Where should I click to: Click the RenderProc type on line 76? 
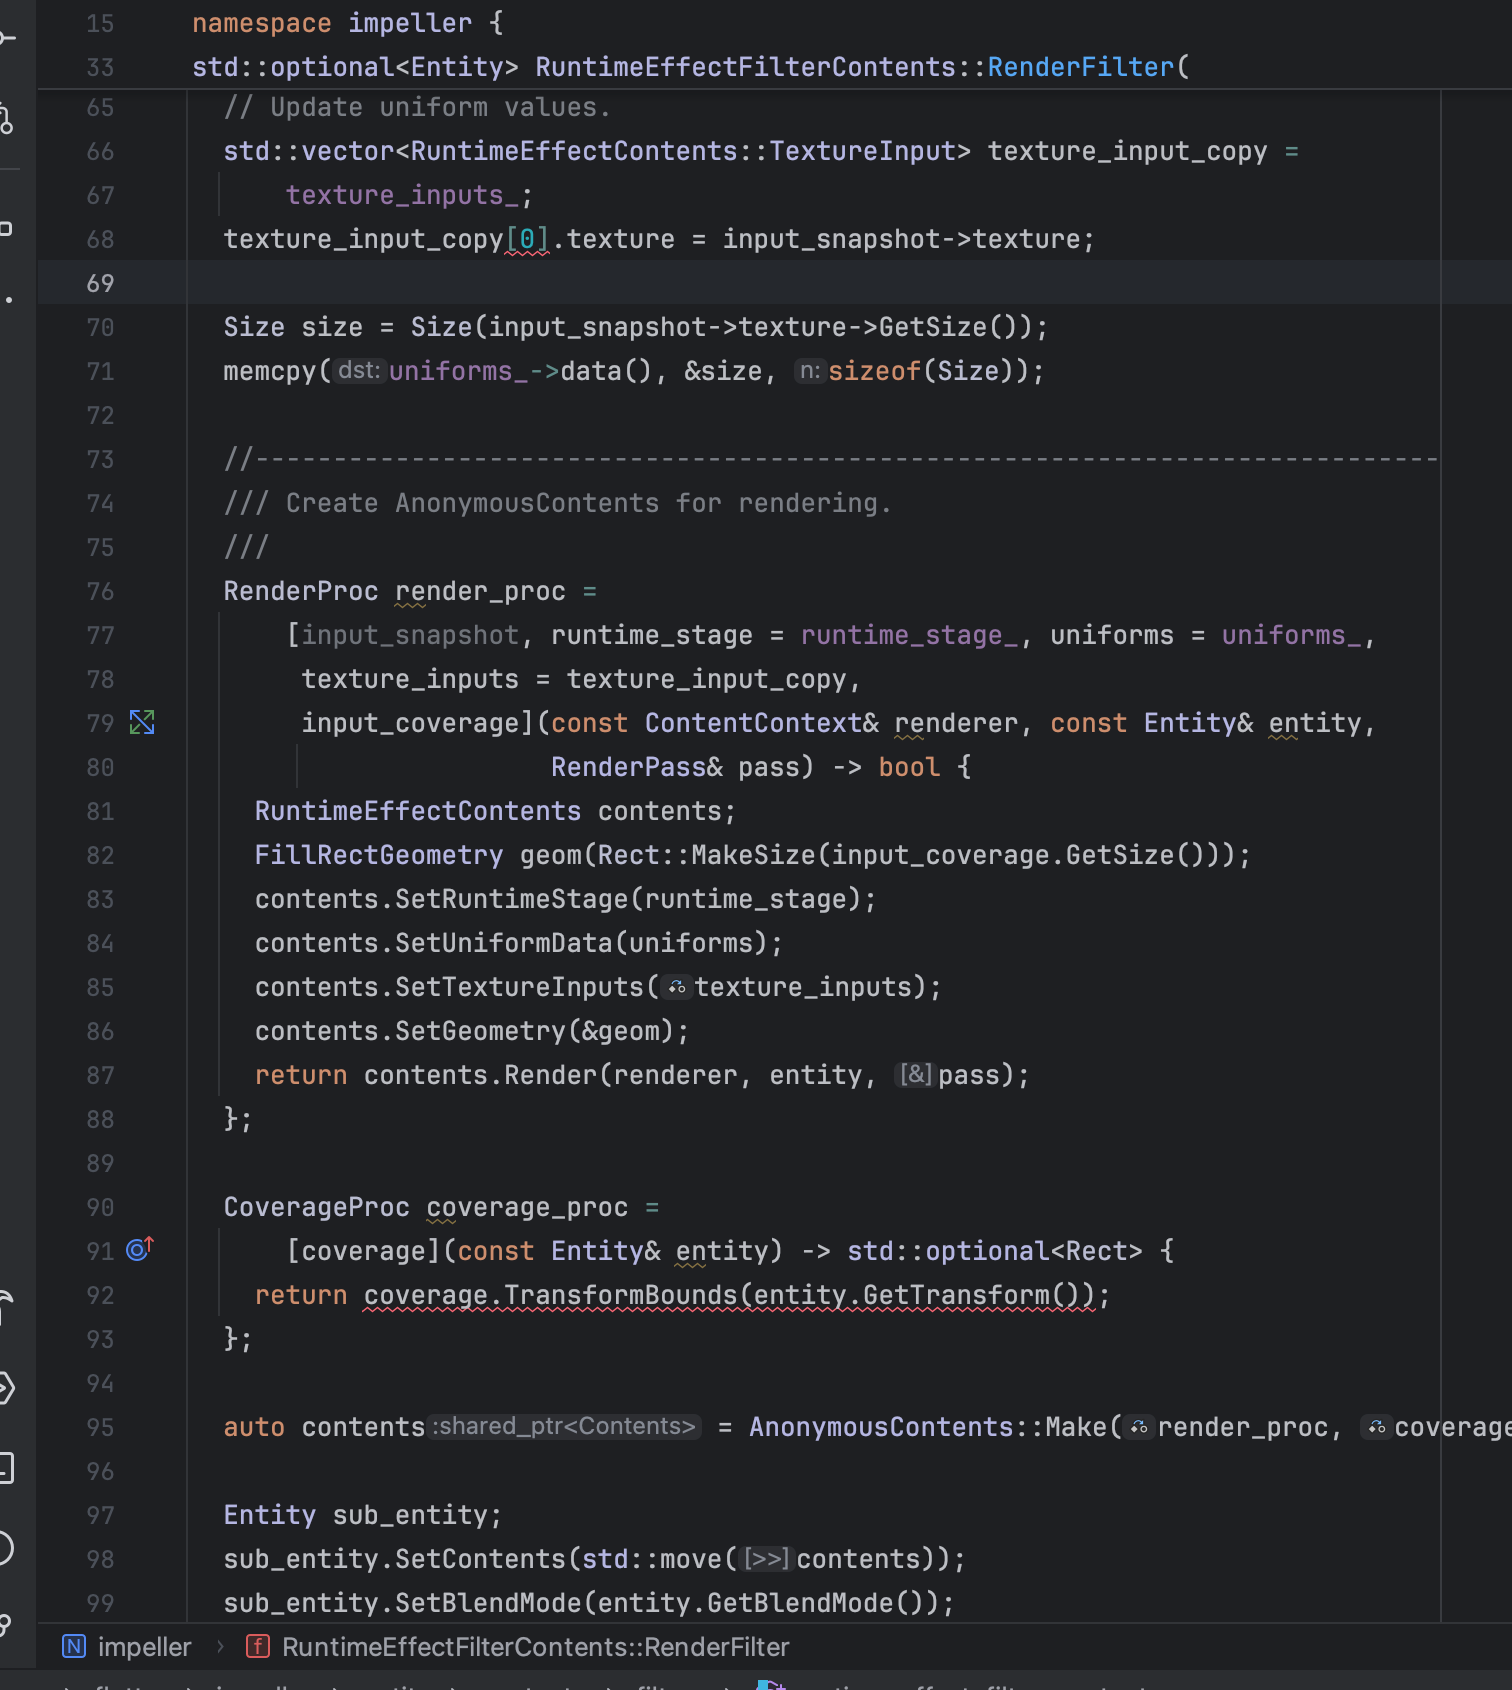coord(301,591)
